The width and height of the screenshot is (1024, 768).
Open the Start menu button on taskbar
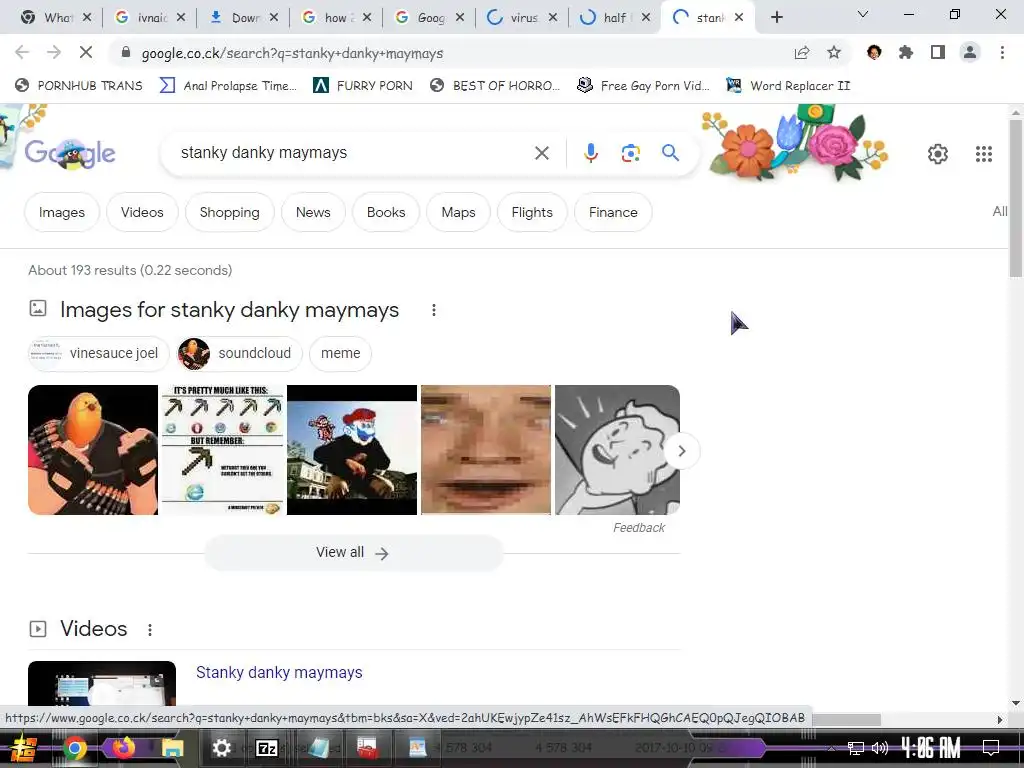(x=24, y=748)
